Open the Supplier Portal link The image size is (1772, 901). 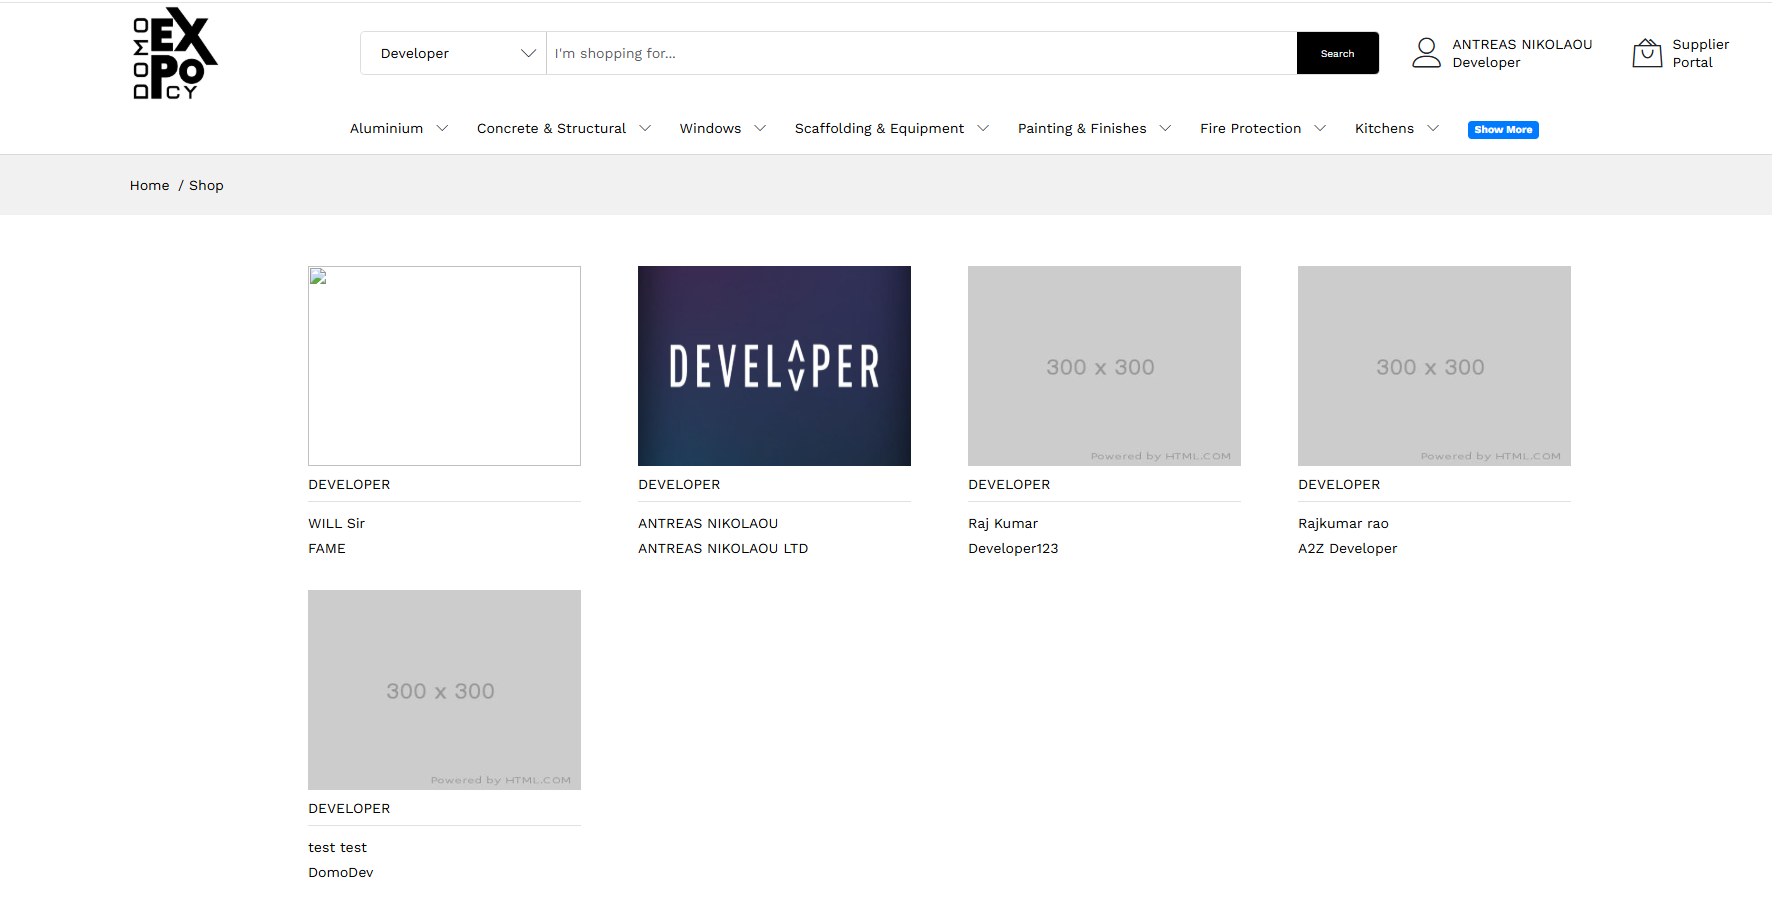pyautogui.click(x=1700, y=53)
